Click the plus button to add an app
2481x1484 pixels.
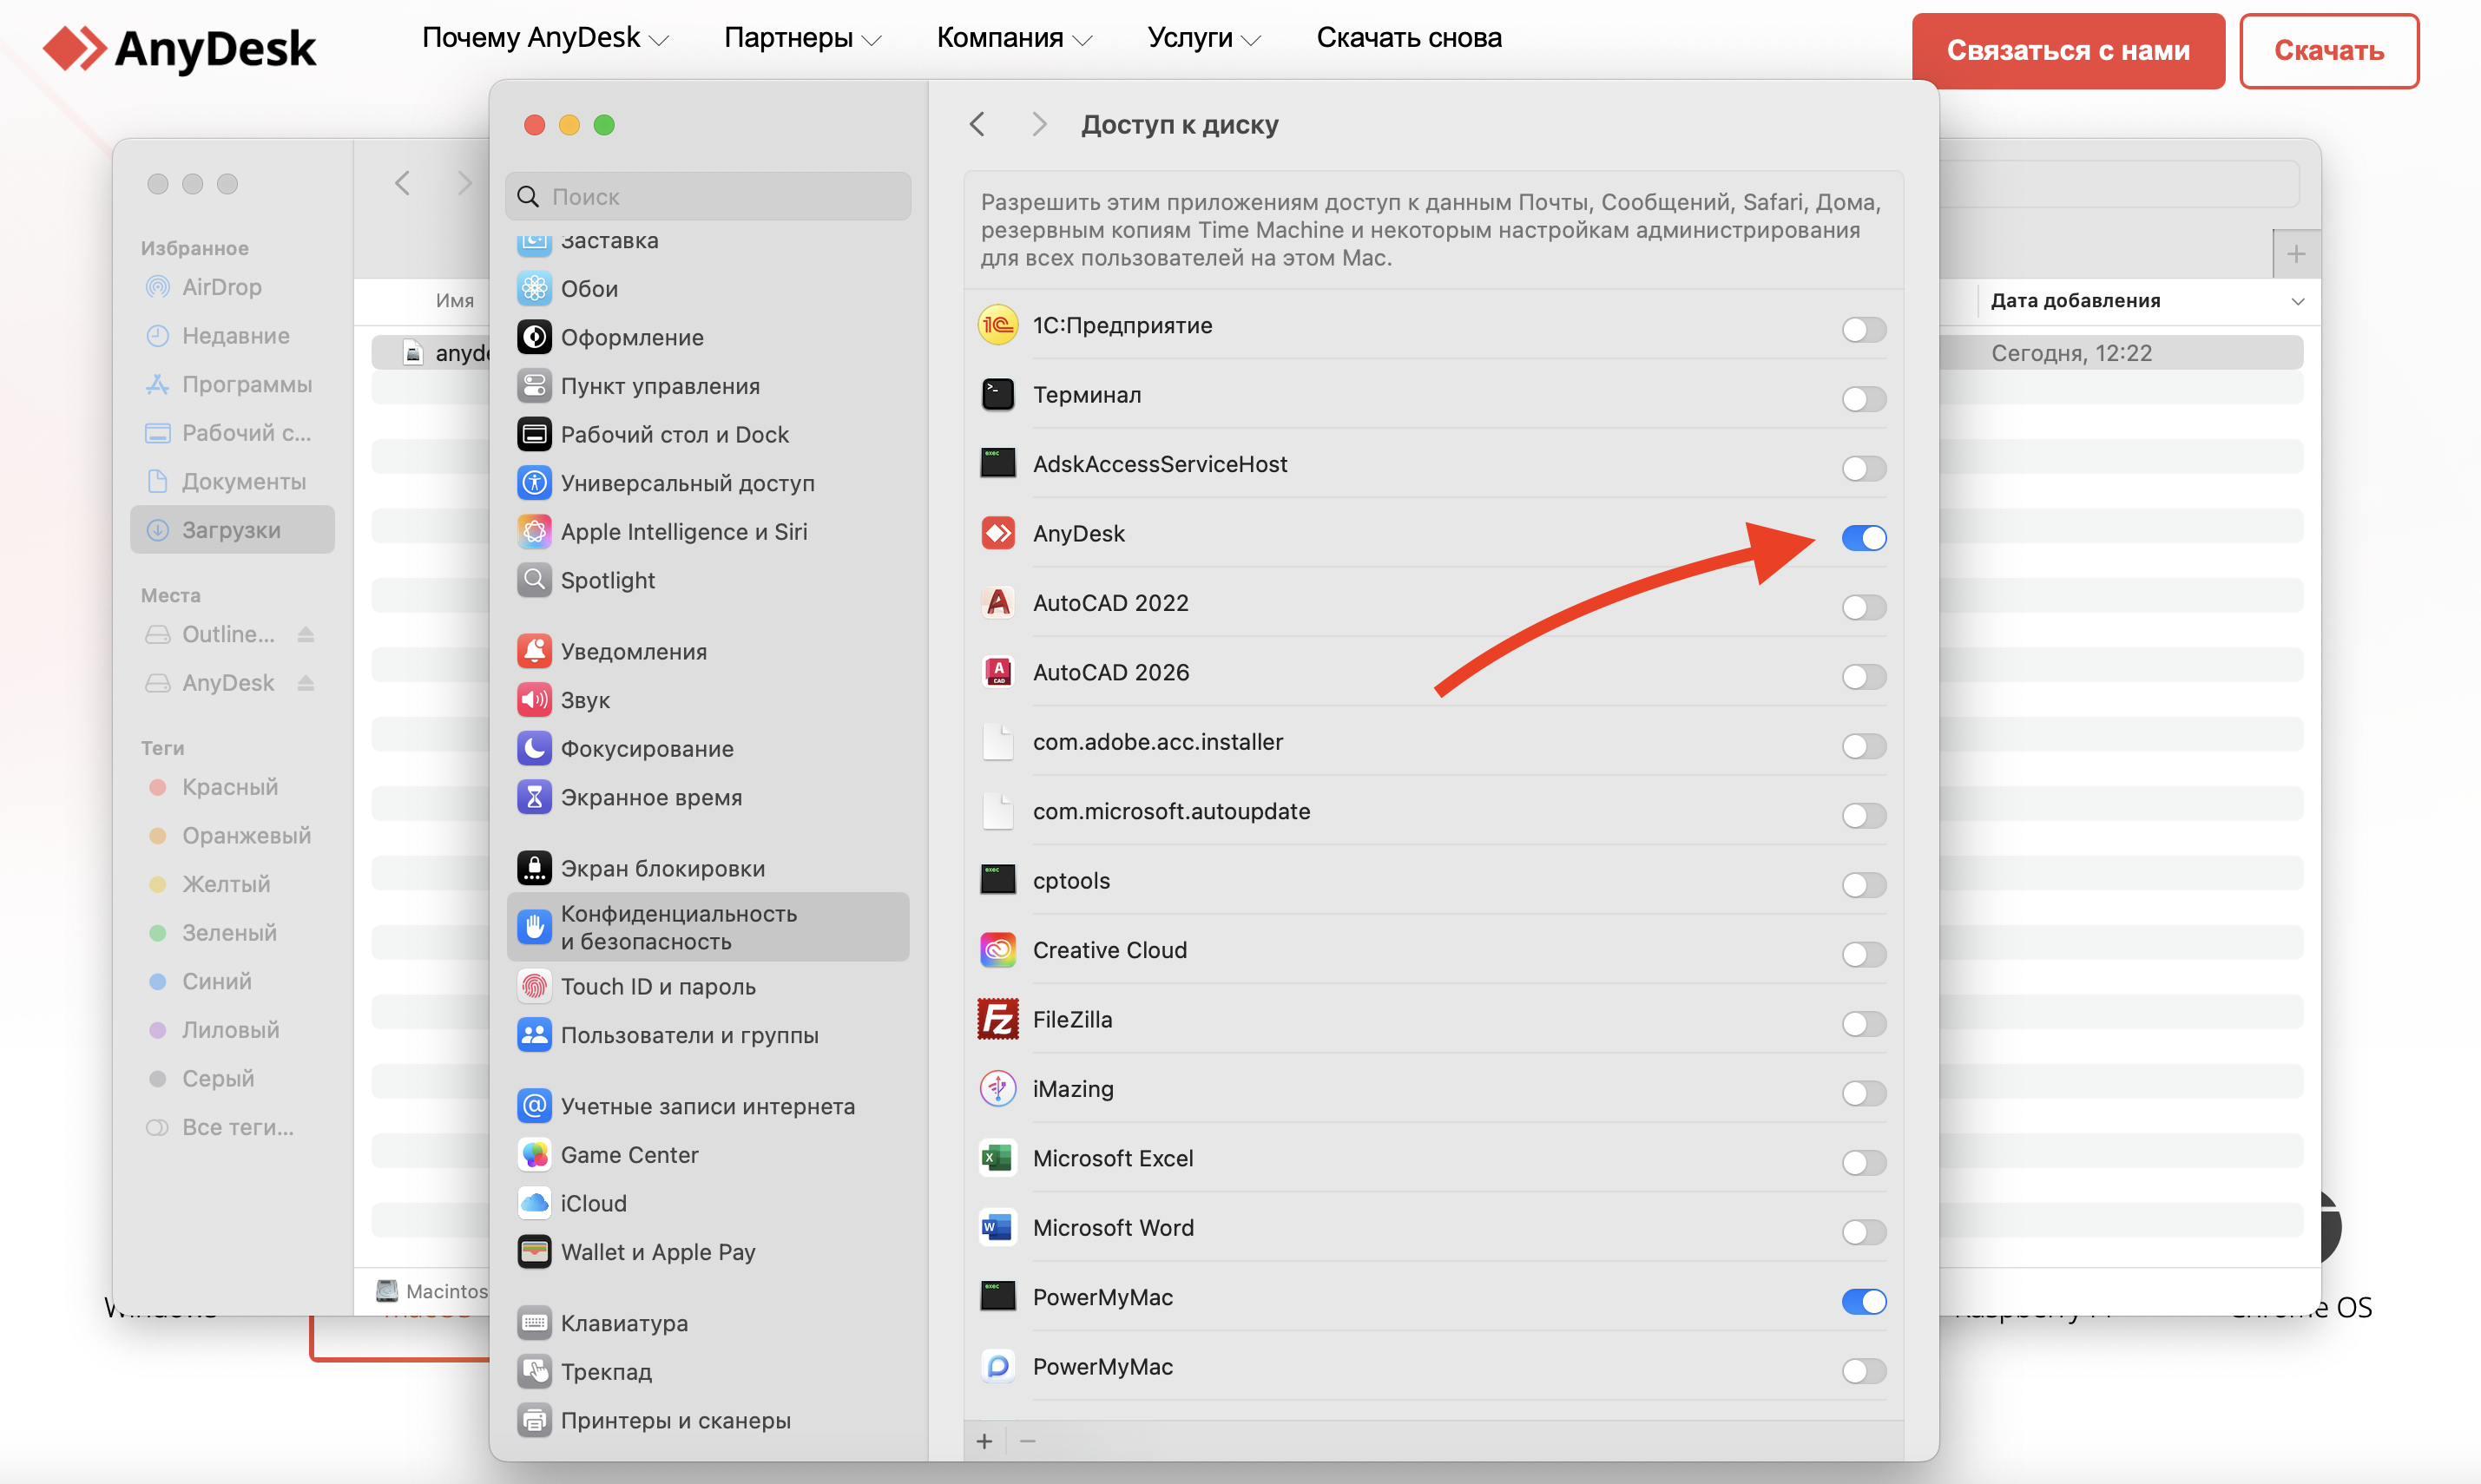pyautogui.click(x=985, y=1441)
